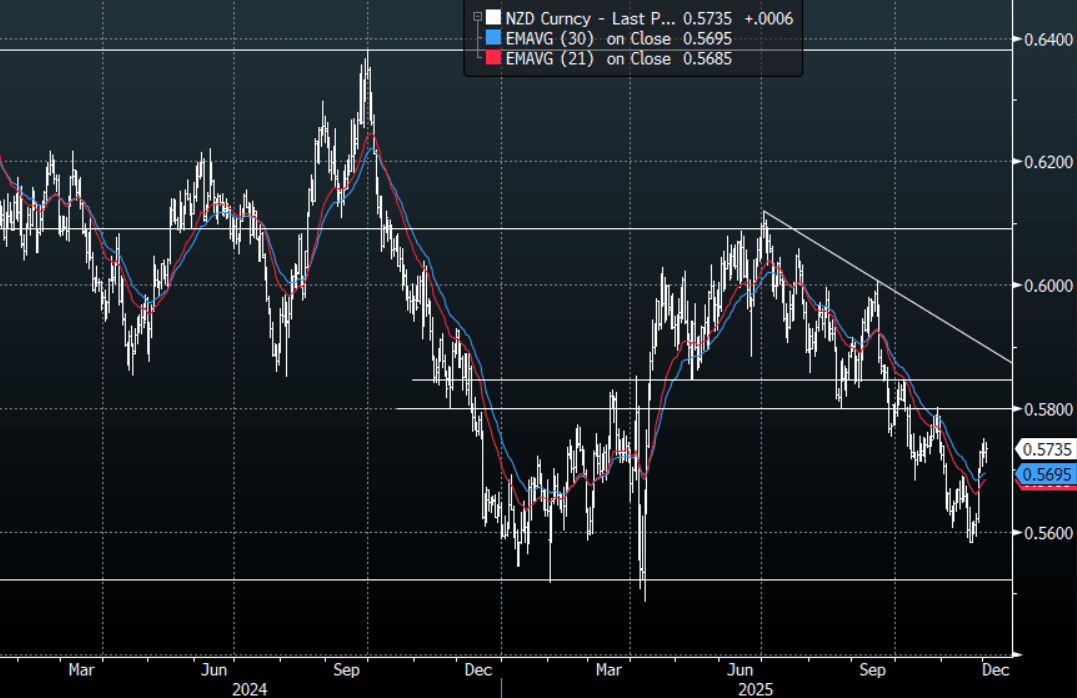Select the descending diagonal trendline
The width and height of the screenshot is (1077, 698).
tap(890, 288)
